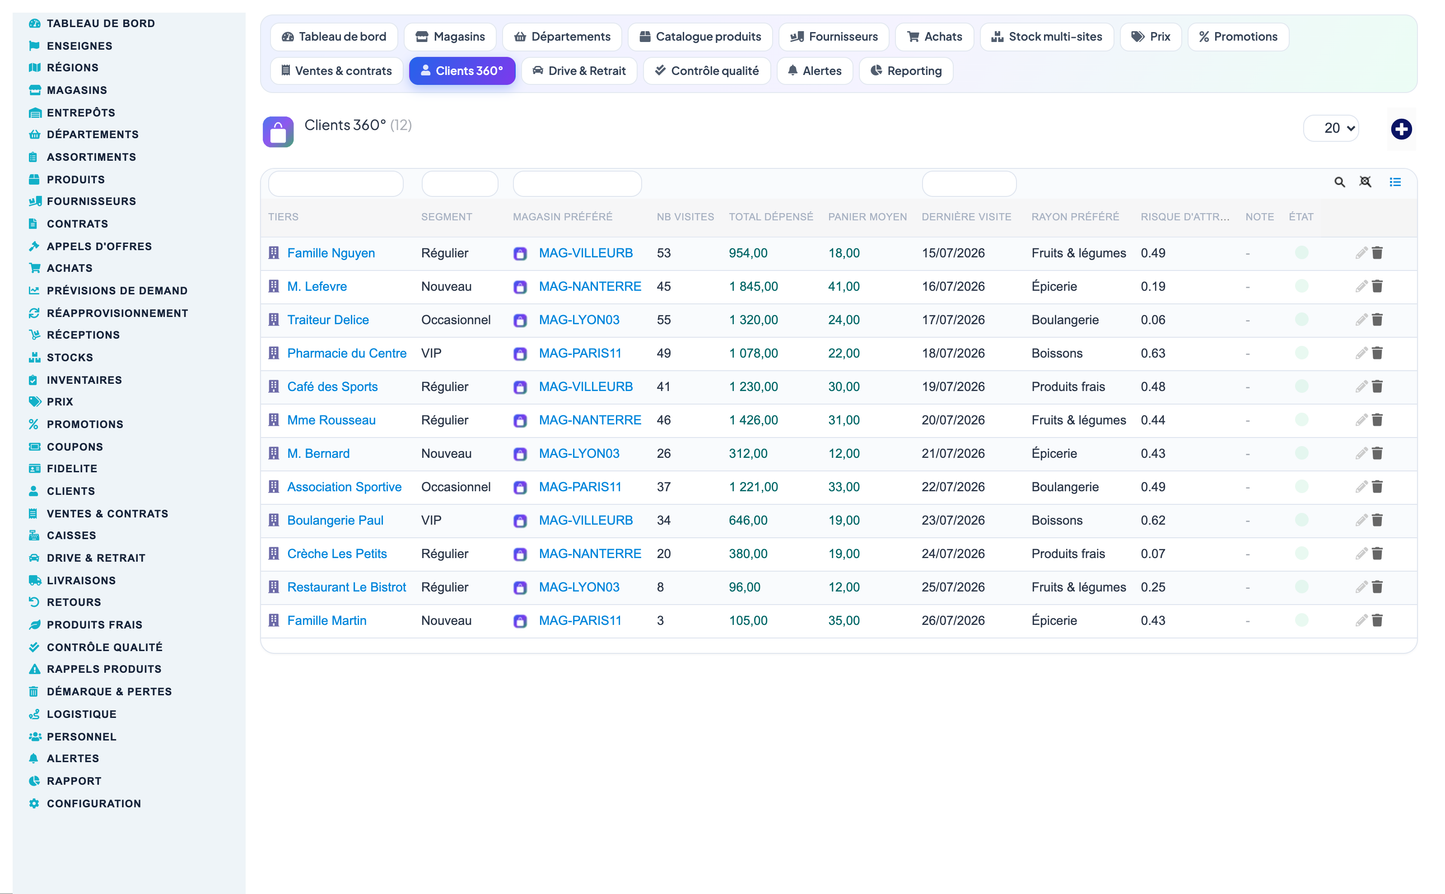This screenshot has width=1445, height=894.
Task: Edit the M. Lefevre row pencil icon
Action: 1361,286
